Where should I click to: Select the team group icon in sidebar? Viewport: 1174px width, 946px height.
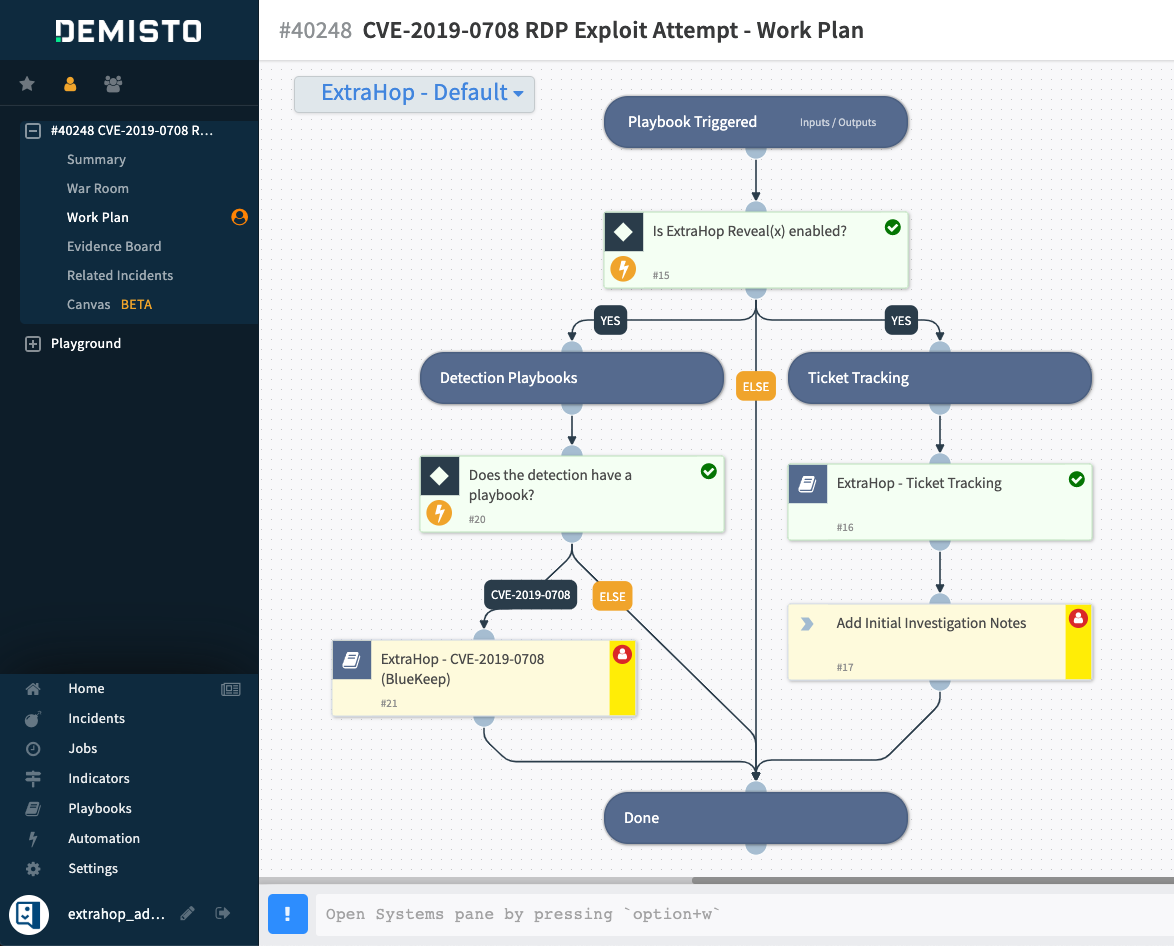click(113, 84)
